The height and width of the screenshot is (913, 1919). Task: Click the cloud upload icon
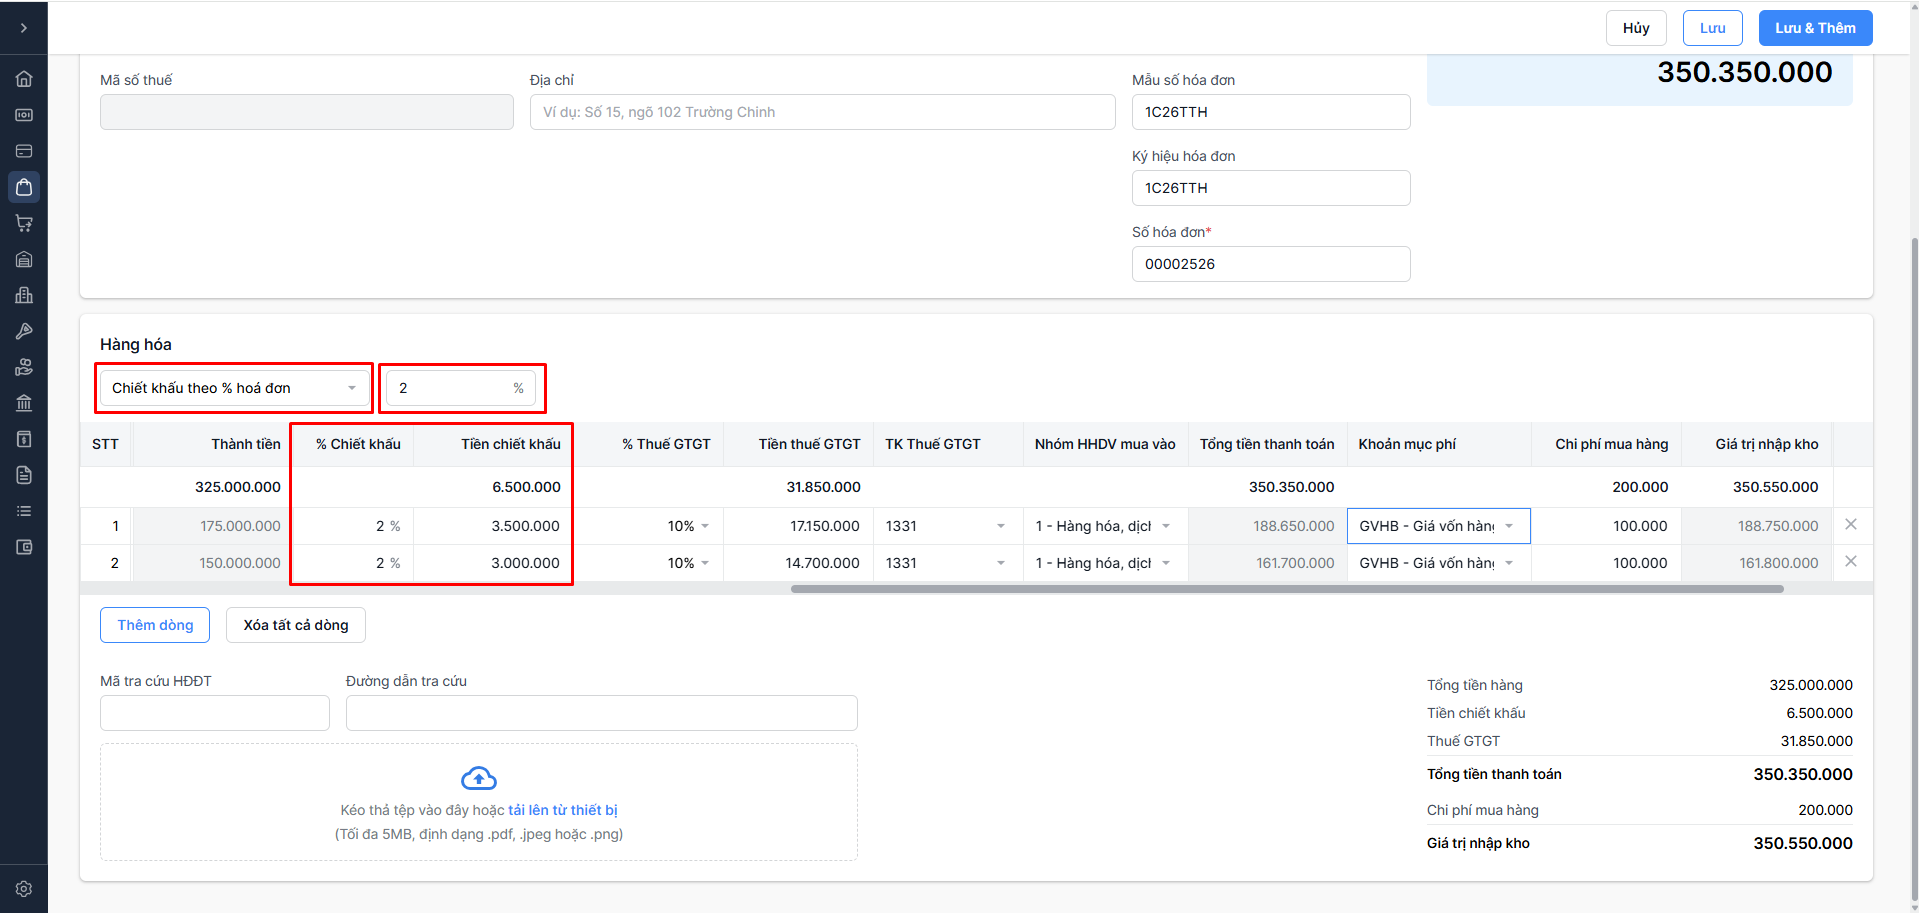click(479, 778)
